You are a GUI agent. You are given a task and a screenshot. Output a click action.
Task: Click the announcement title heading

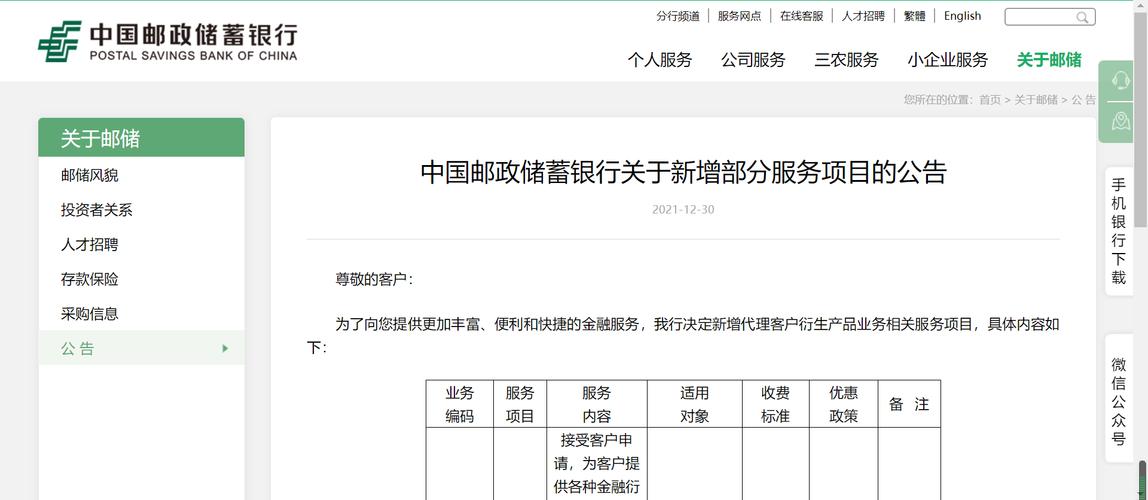684,172
